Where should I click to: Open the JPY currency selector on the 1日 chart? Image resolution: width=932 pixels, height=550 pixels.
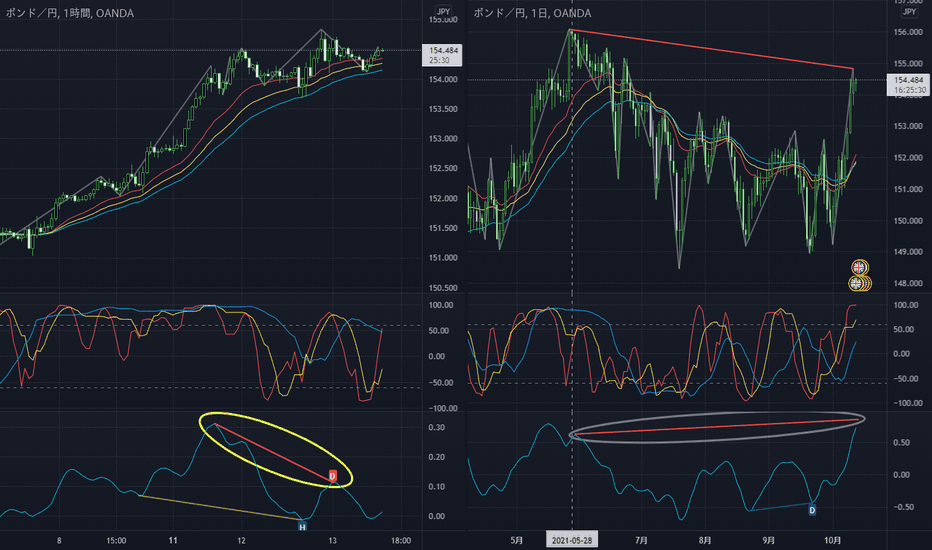click(909, 11)
